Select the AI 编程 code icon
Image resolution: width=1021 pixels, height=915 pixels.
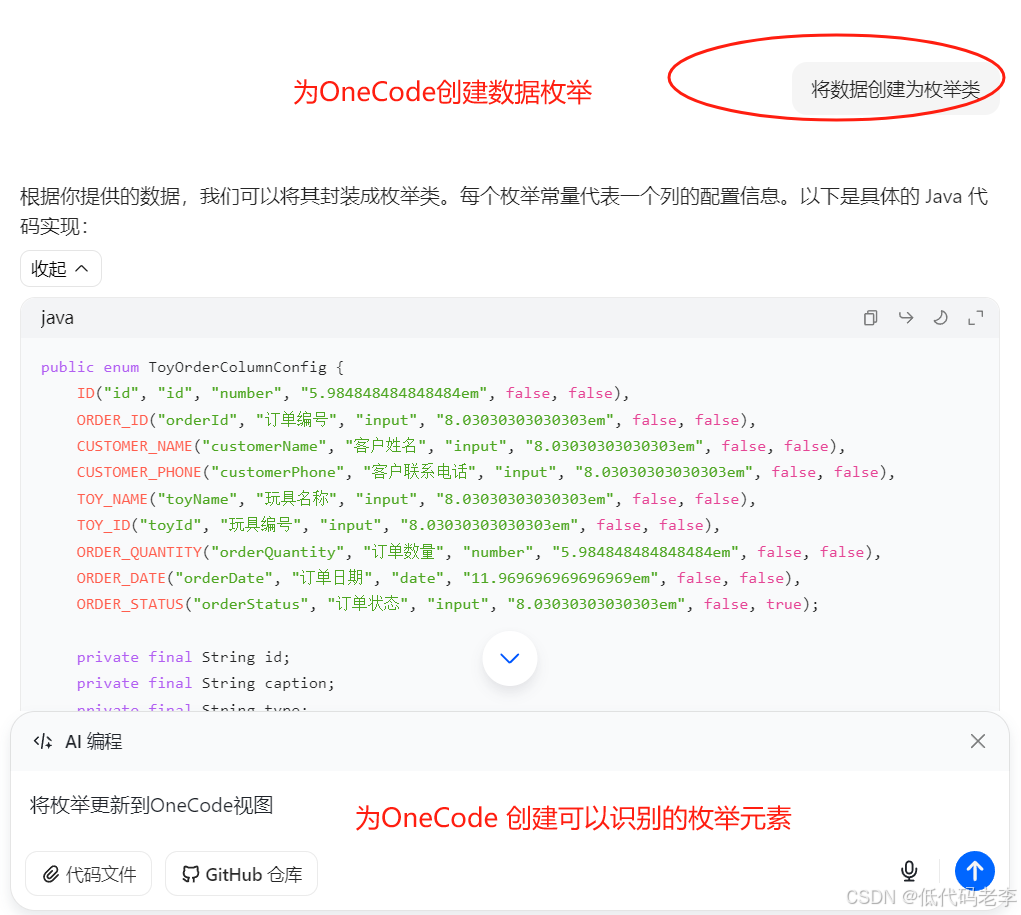pos(42,741)
